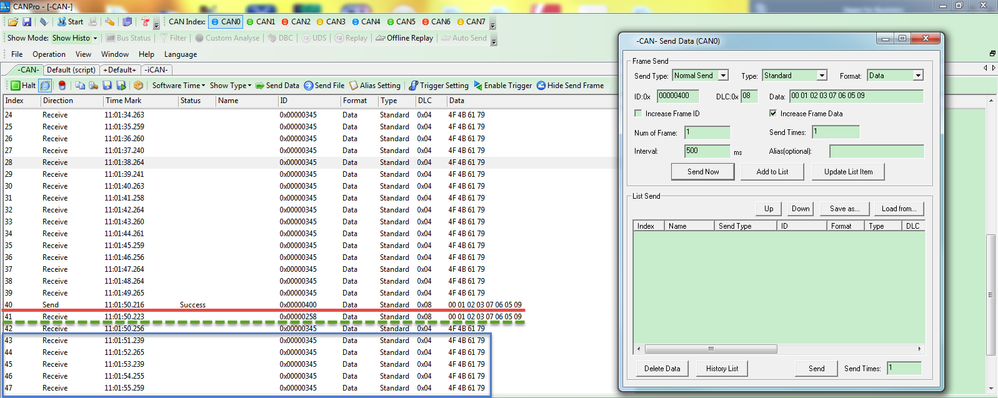Open the Software Time dropdown
Screen dimensions: 998x398
[179, 85]
